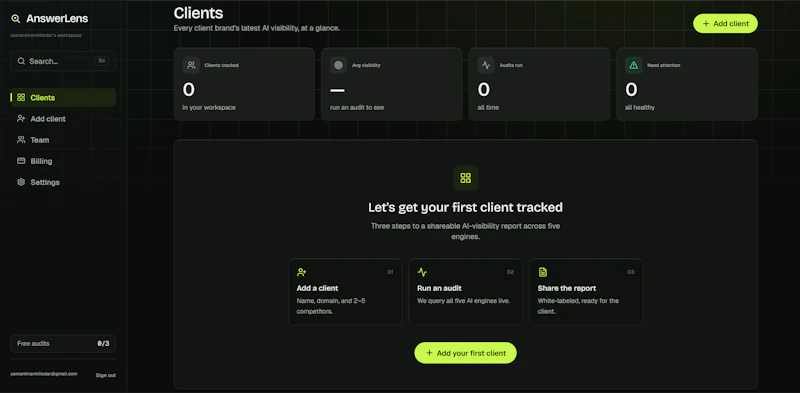
Task: Sign out of the account
Action: click(106, 375)
